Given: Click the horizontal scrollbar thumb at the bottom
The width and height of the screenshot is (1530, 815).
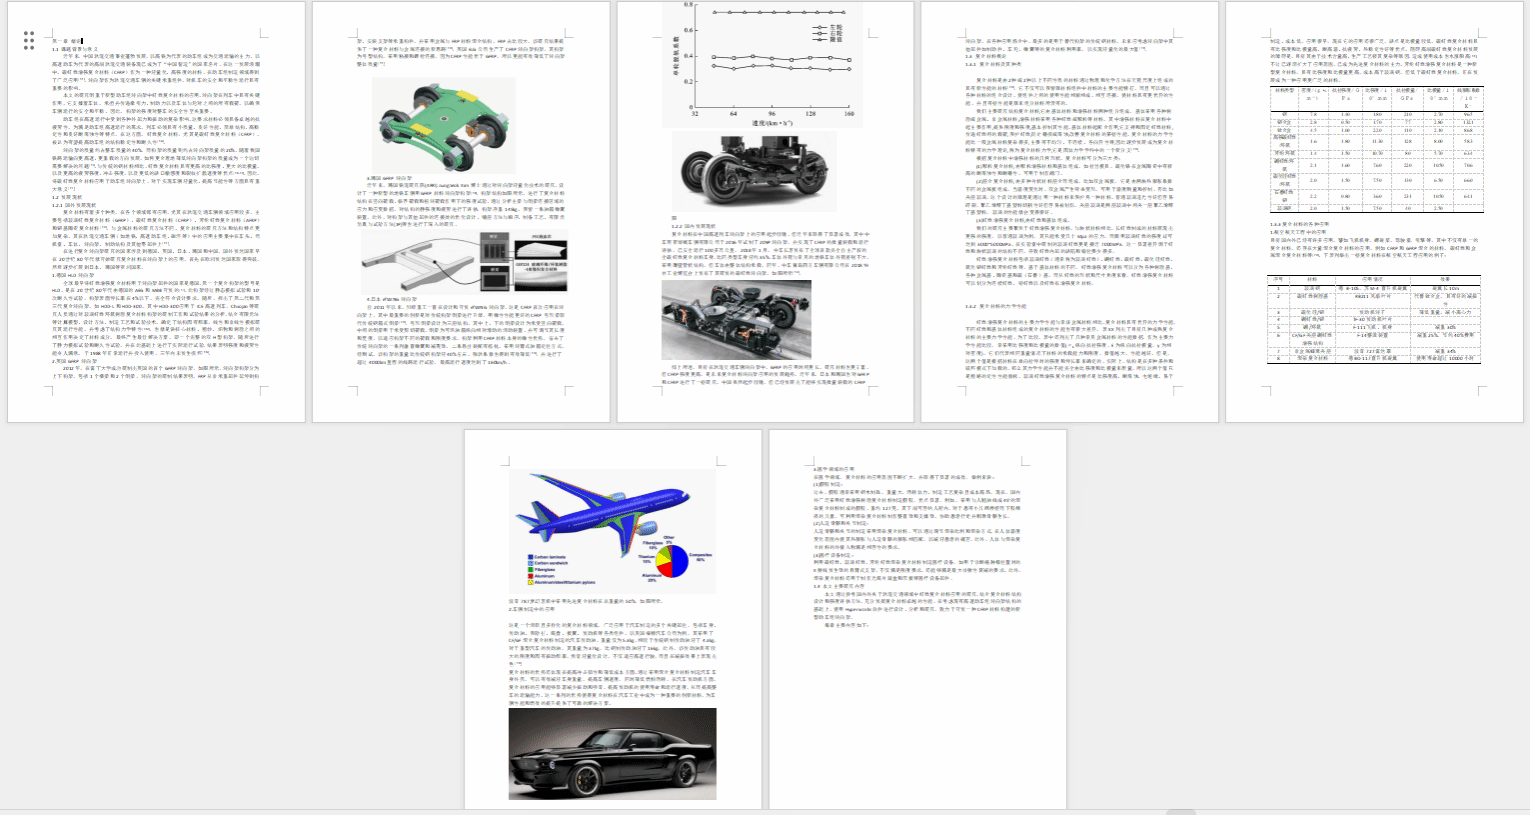Looking at the screenshot, I should (1180, 811).
